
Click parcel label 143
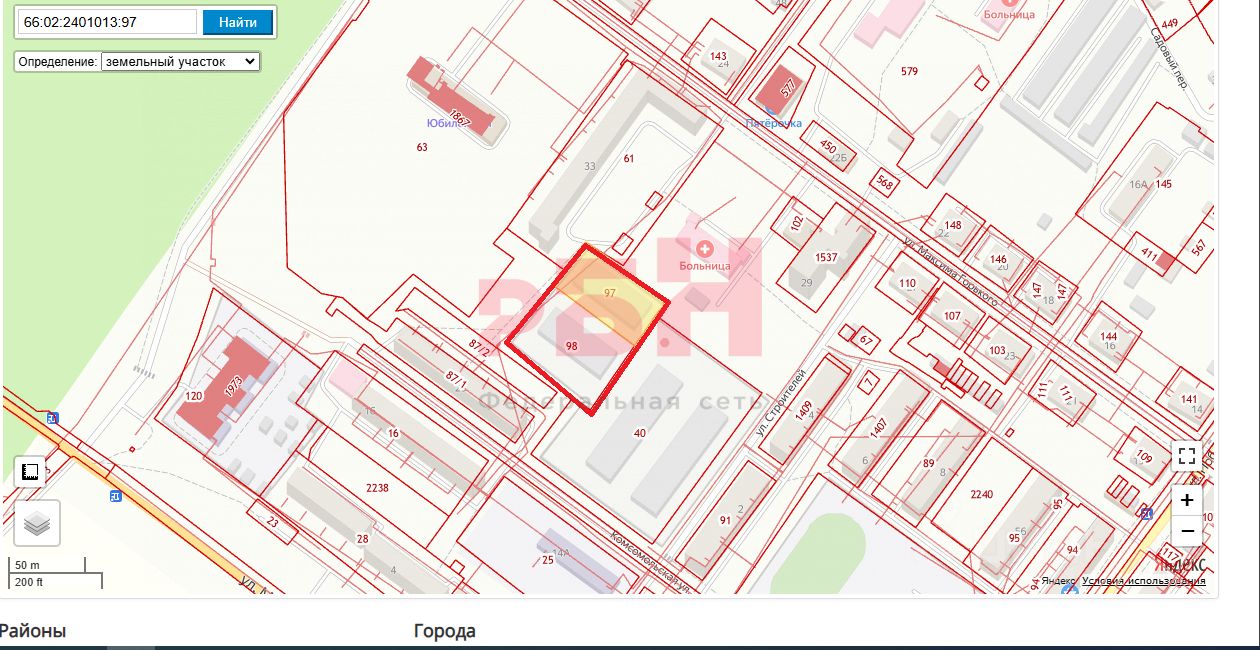click(x=718, y=57)
